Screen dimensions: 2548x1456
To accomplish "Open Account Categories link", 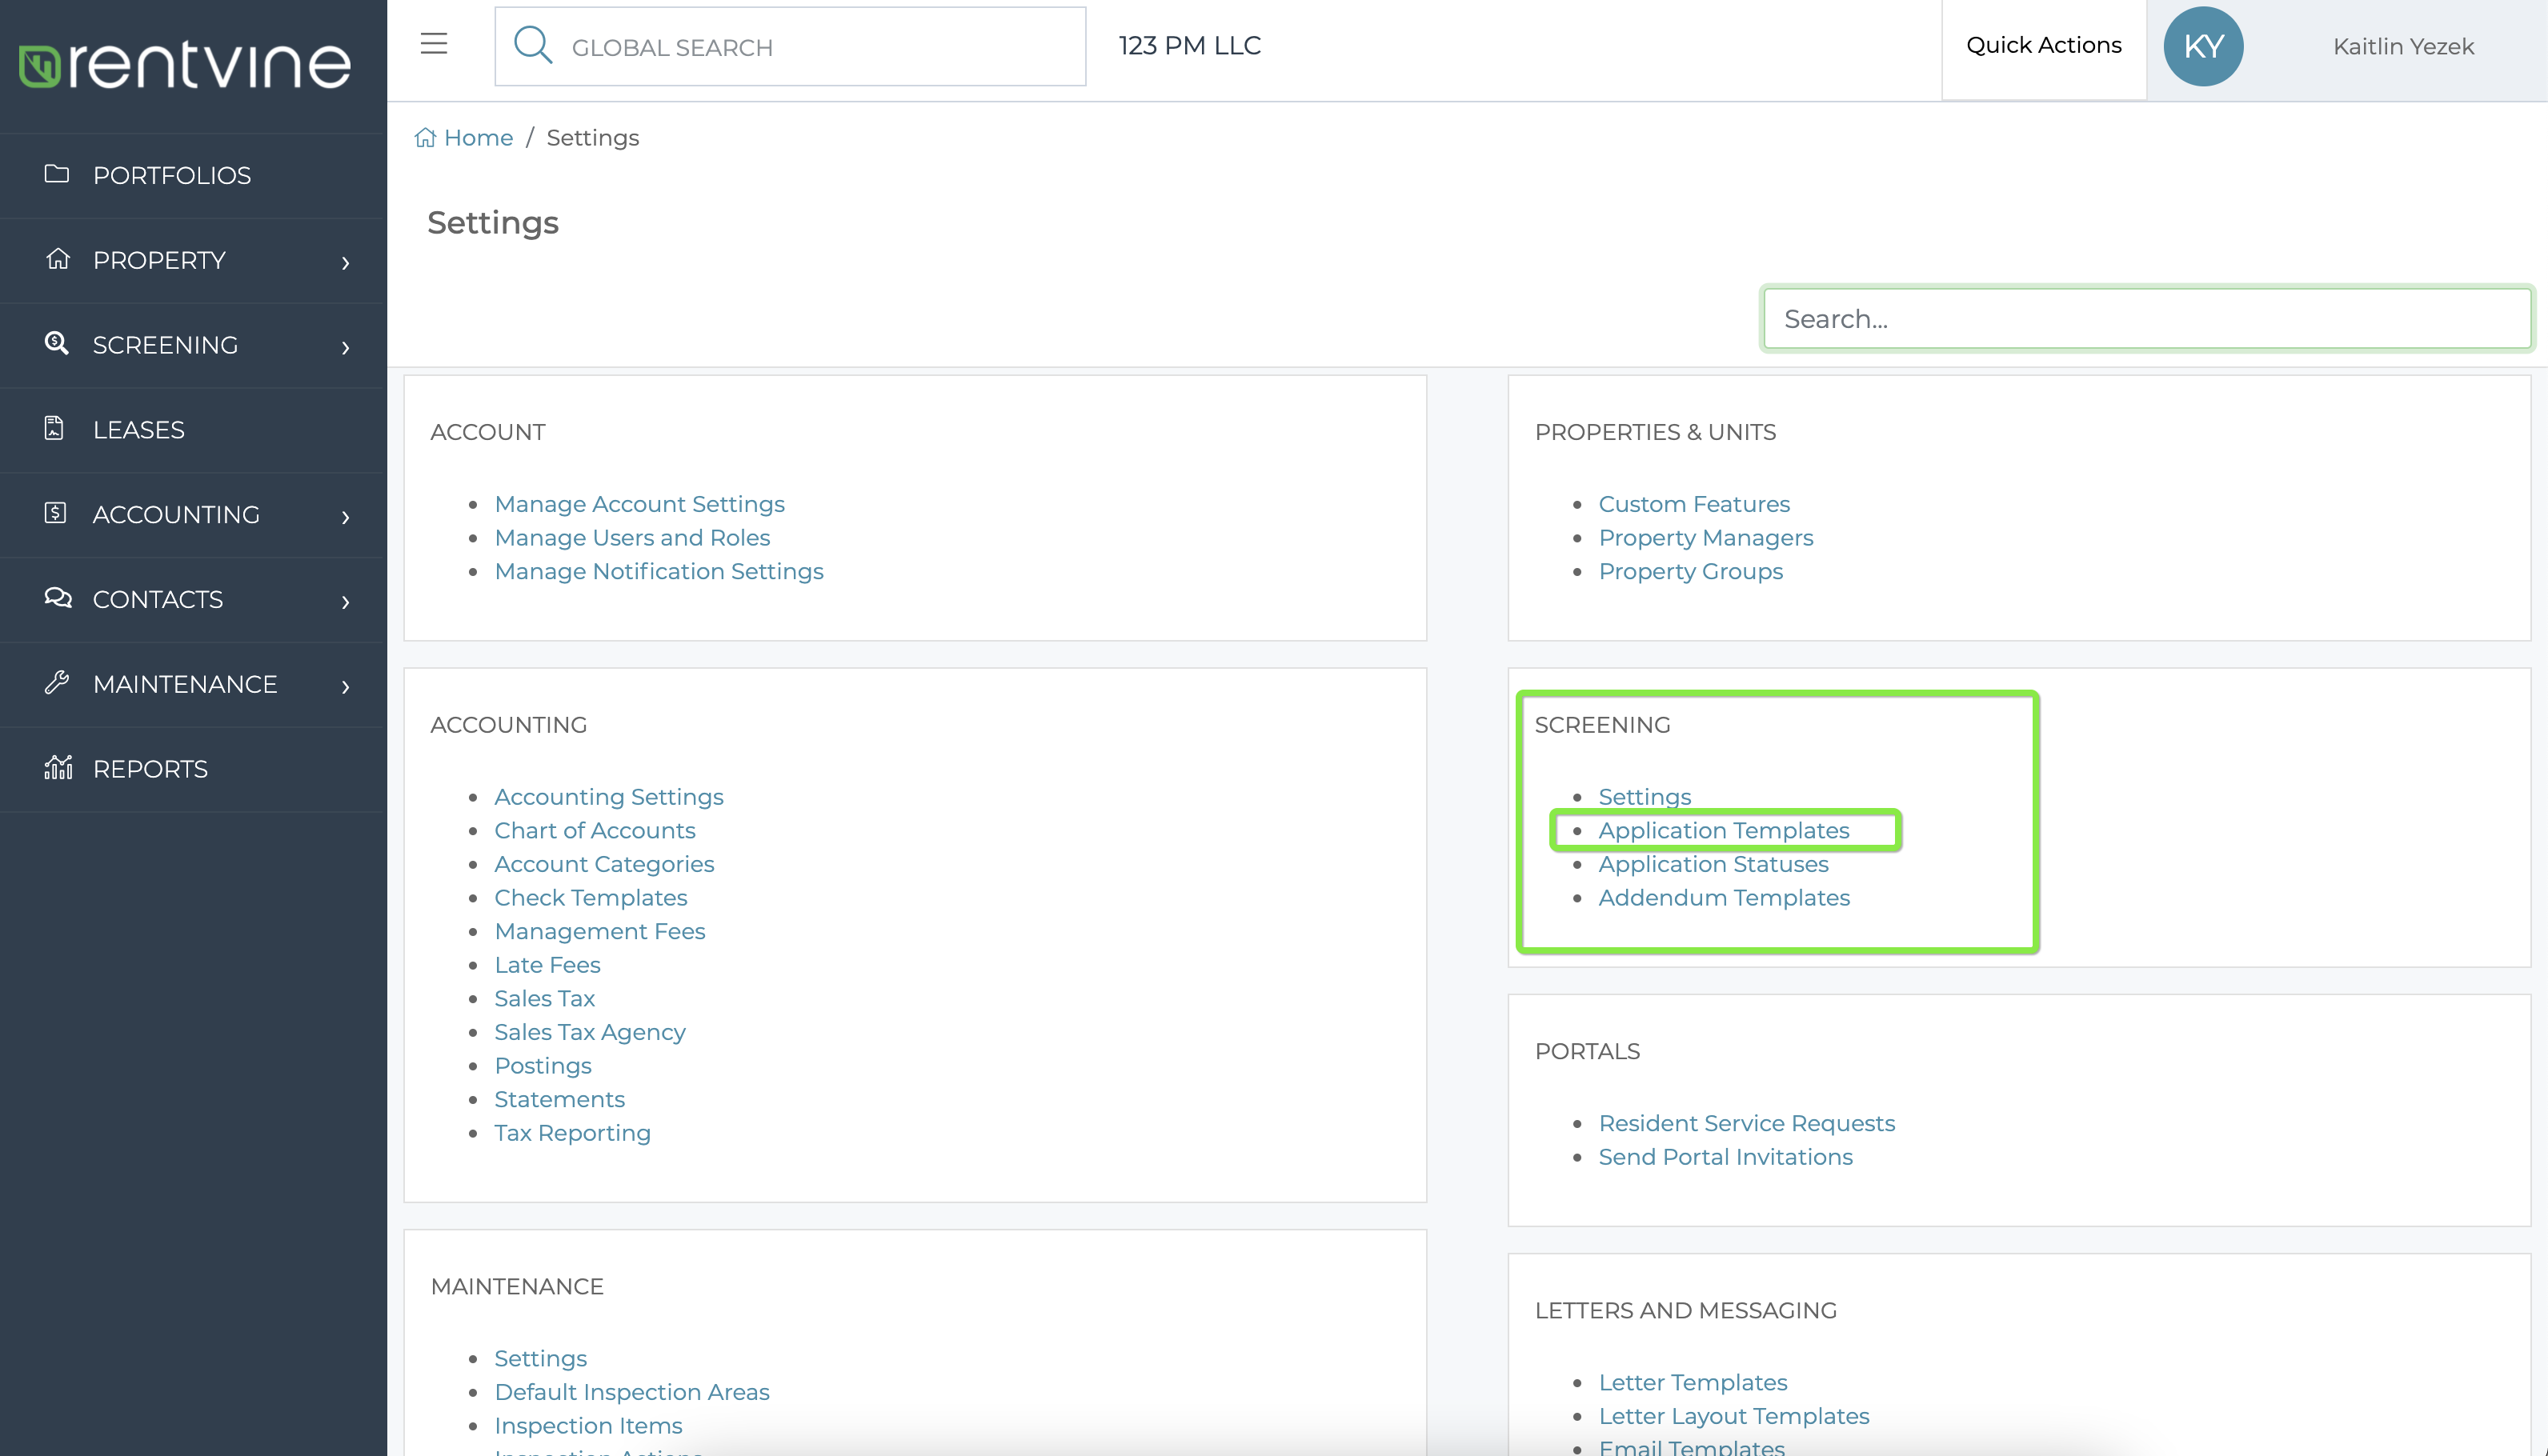I will (604, 864).
